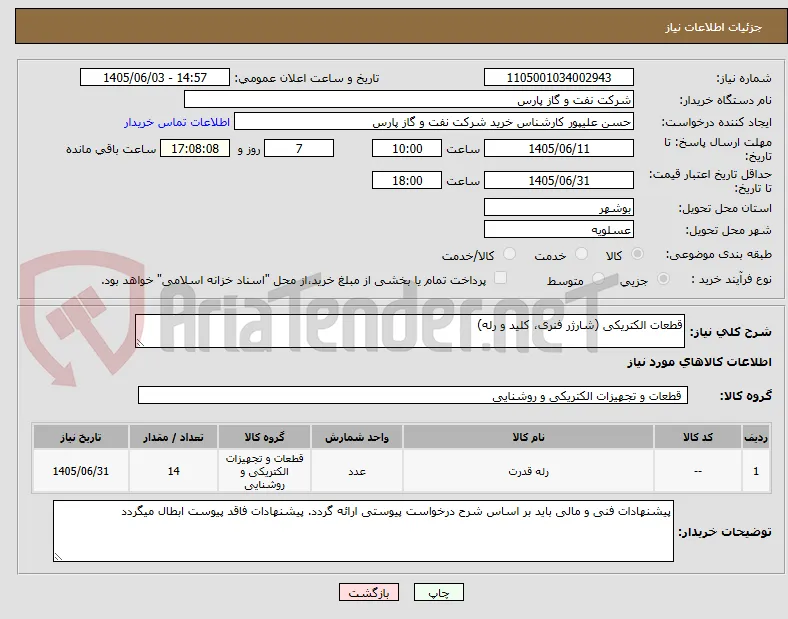Click the واحد شمارش column header
This screenshot has height=619, width=788.
click(357, 437)
